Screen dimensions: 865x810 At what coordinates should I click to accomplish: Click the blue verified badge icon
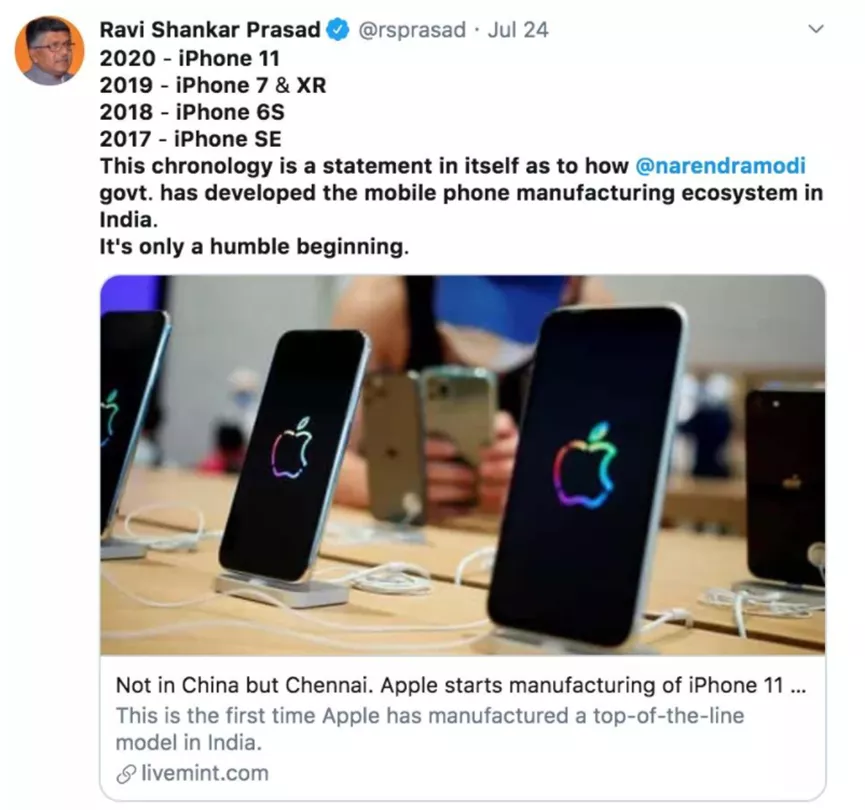point(337,30)
